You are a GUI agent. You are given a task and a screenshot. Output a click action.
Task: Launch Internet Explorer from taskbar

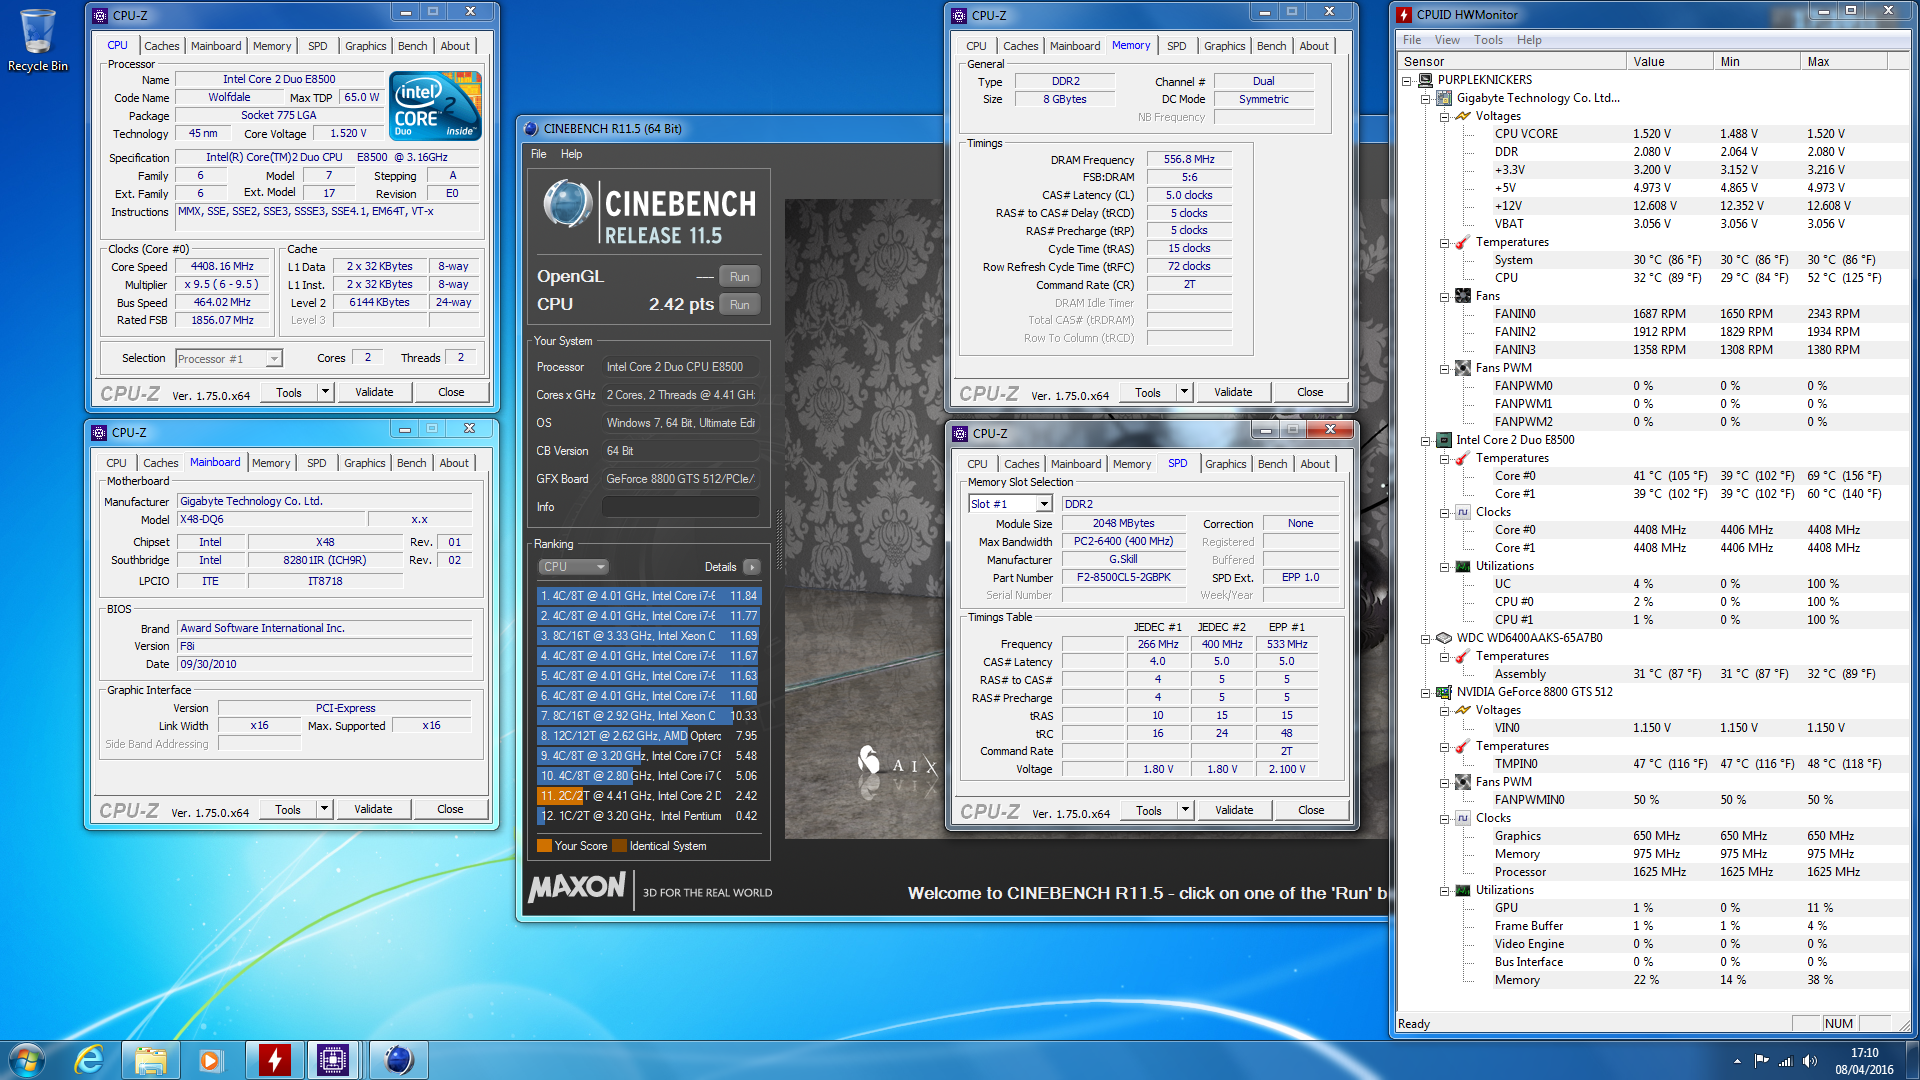pos(90,1060)
